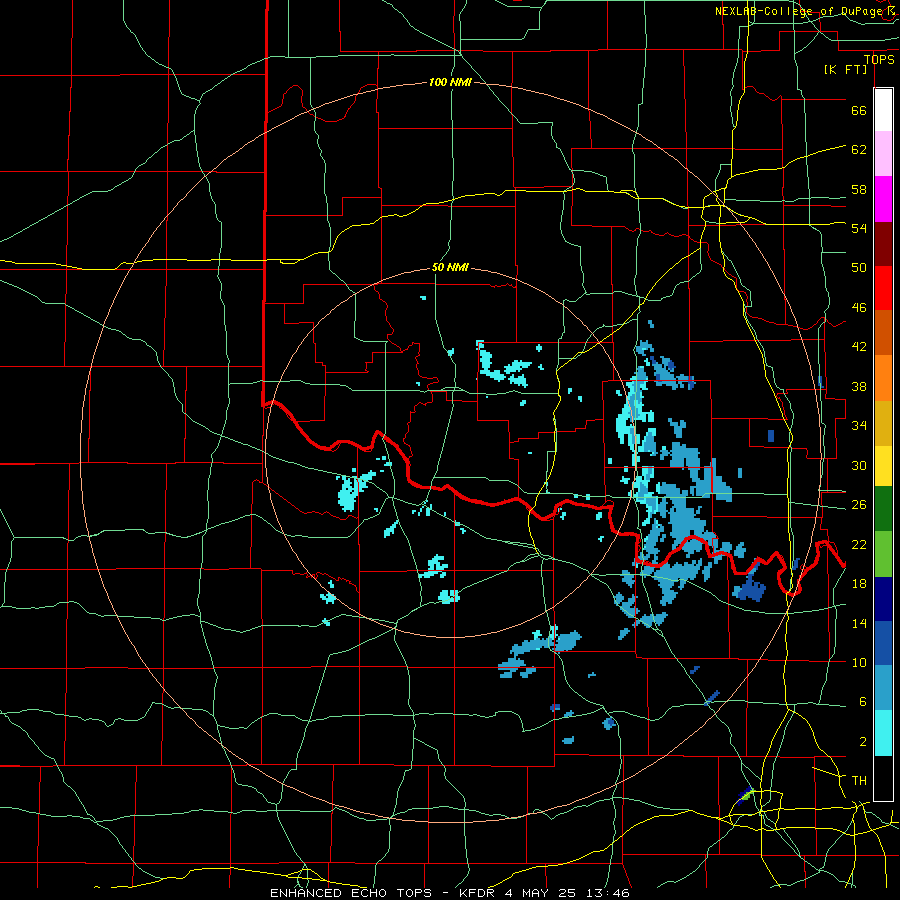
Task: Click the 30 value on the scale
Action: pyautogui.click(x=859, y=465)
